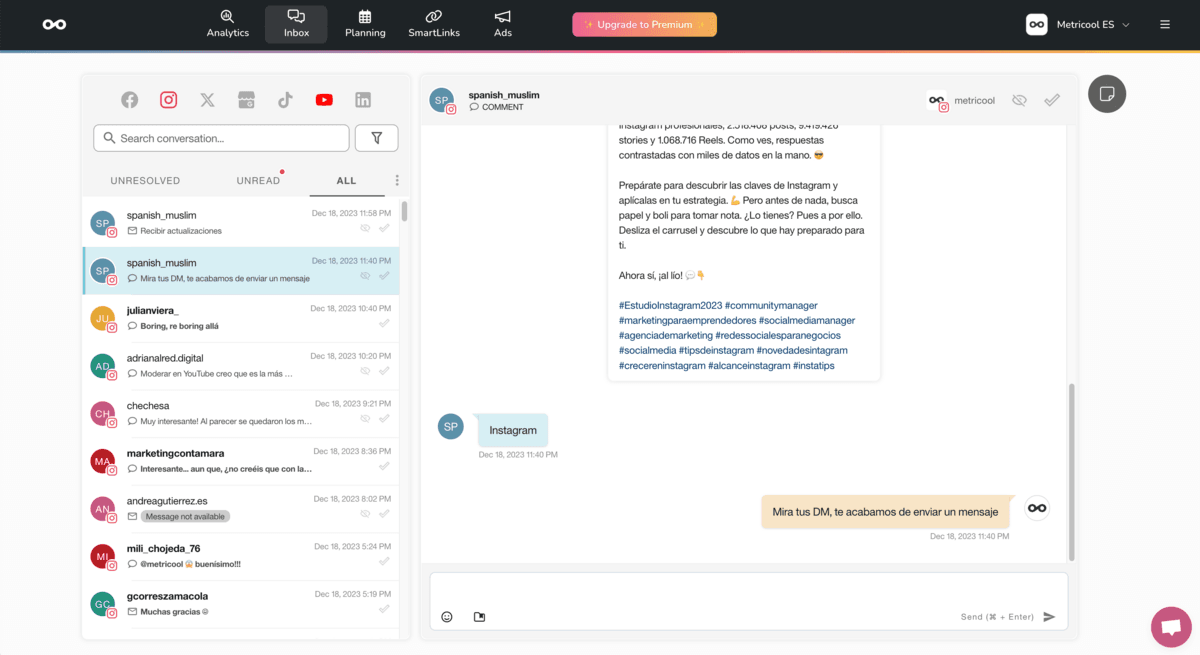Switch to the UNREAD tab

pos(256,180)
